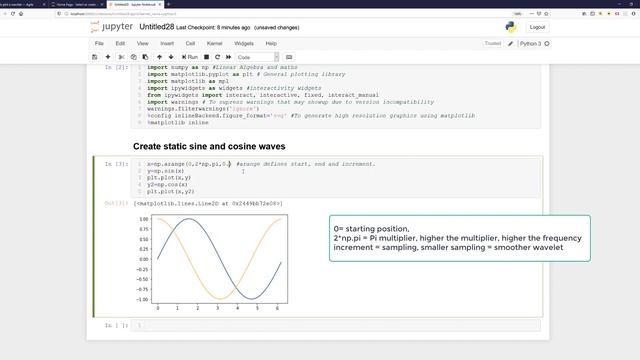Run the selected cell

pyautogui.click(x=190, y=57)
